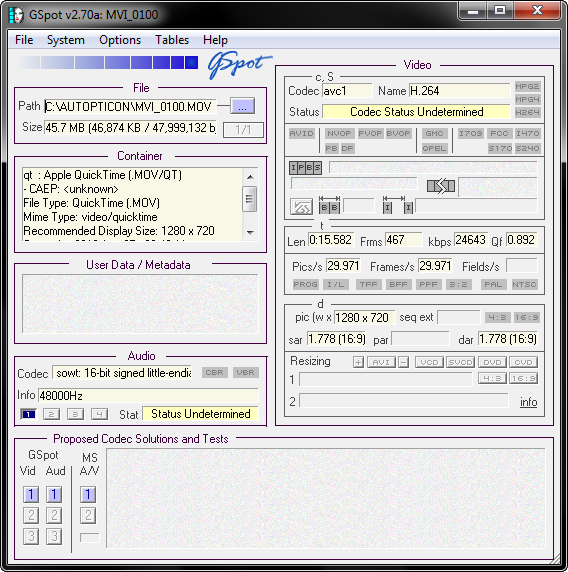Click the S170 indicator

tap(500, 148)
